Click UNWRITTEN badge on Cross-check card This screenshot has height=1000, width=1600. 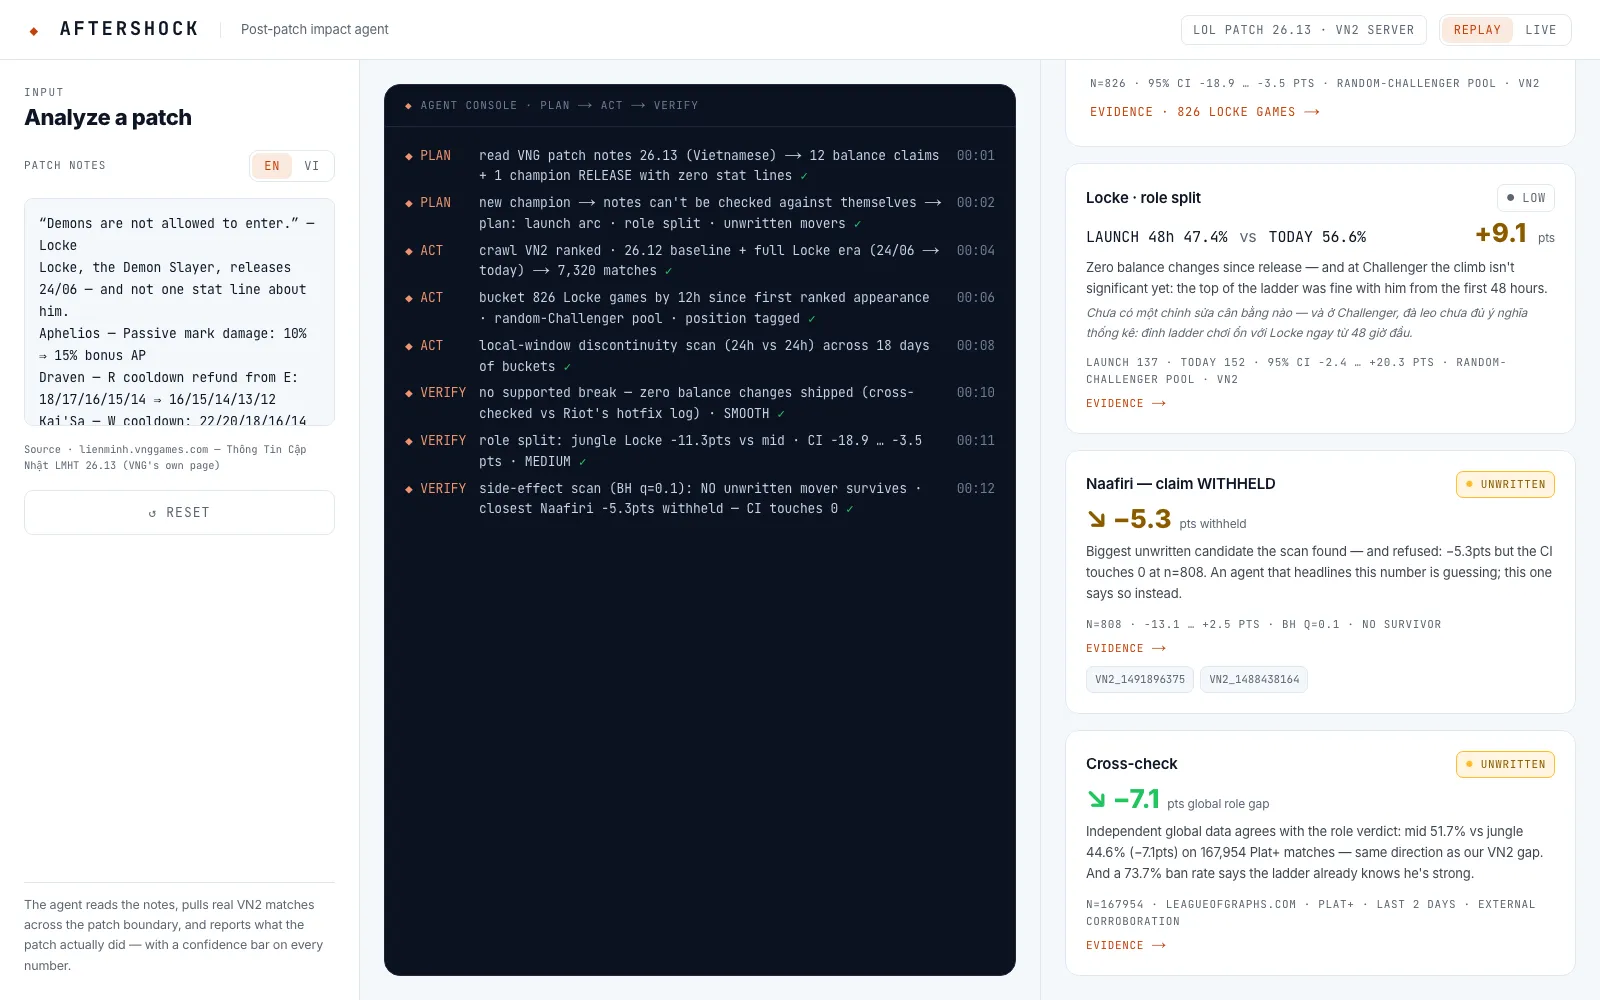coord(1505,764)
